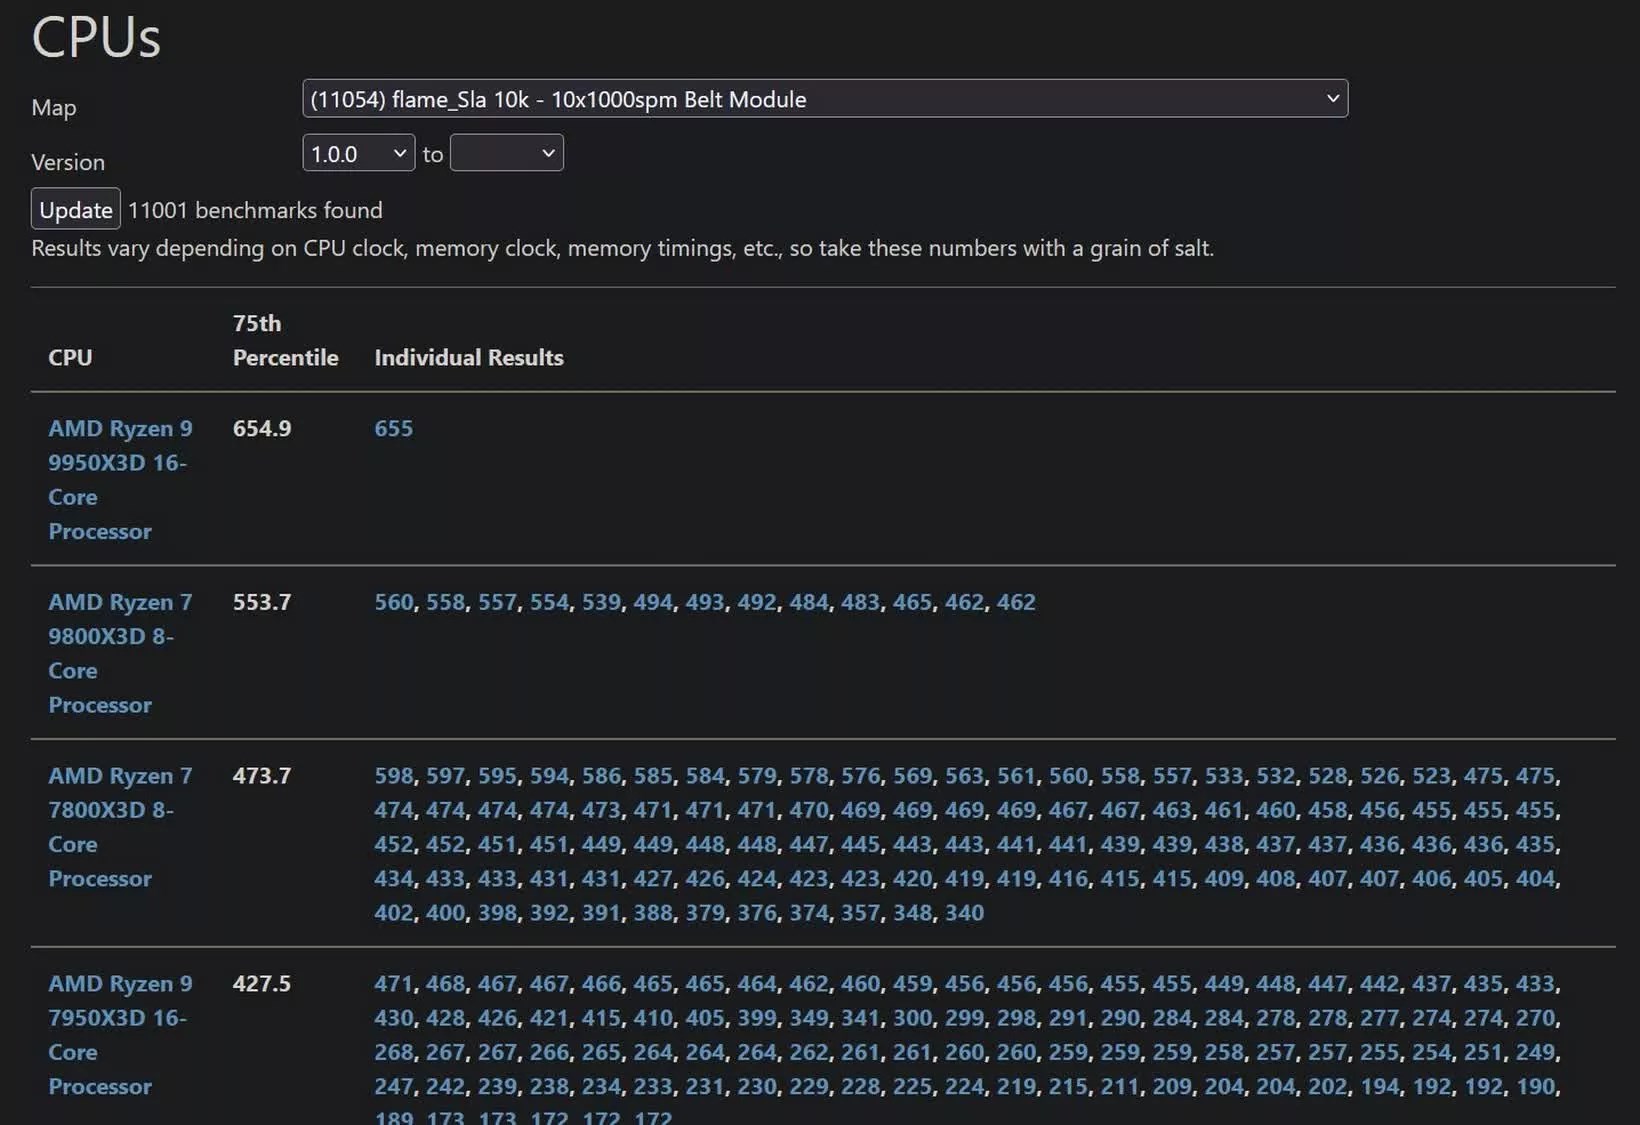Viewport: 1640px width, 1125px height.
Task: Click the Map field label
Action: tap(54, 108)
